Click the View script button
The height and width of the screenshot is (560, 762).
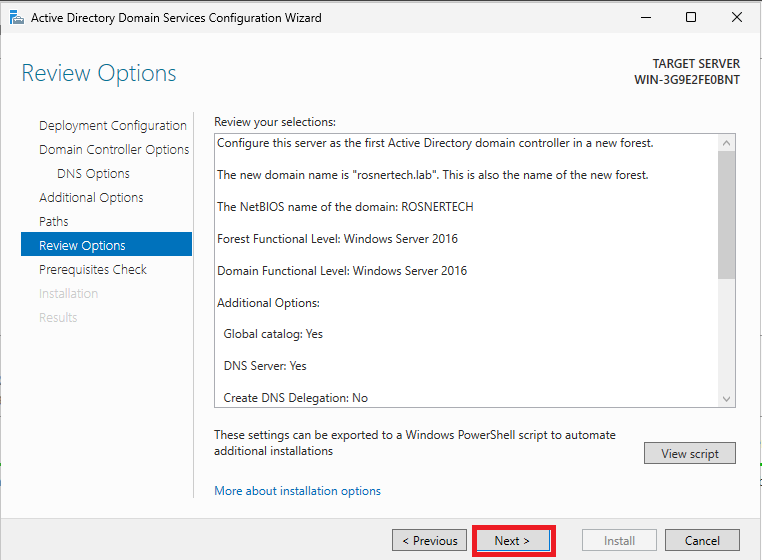tap(690, 454)
